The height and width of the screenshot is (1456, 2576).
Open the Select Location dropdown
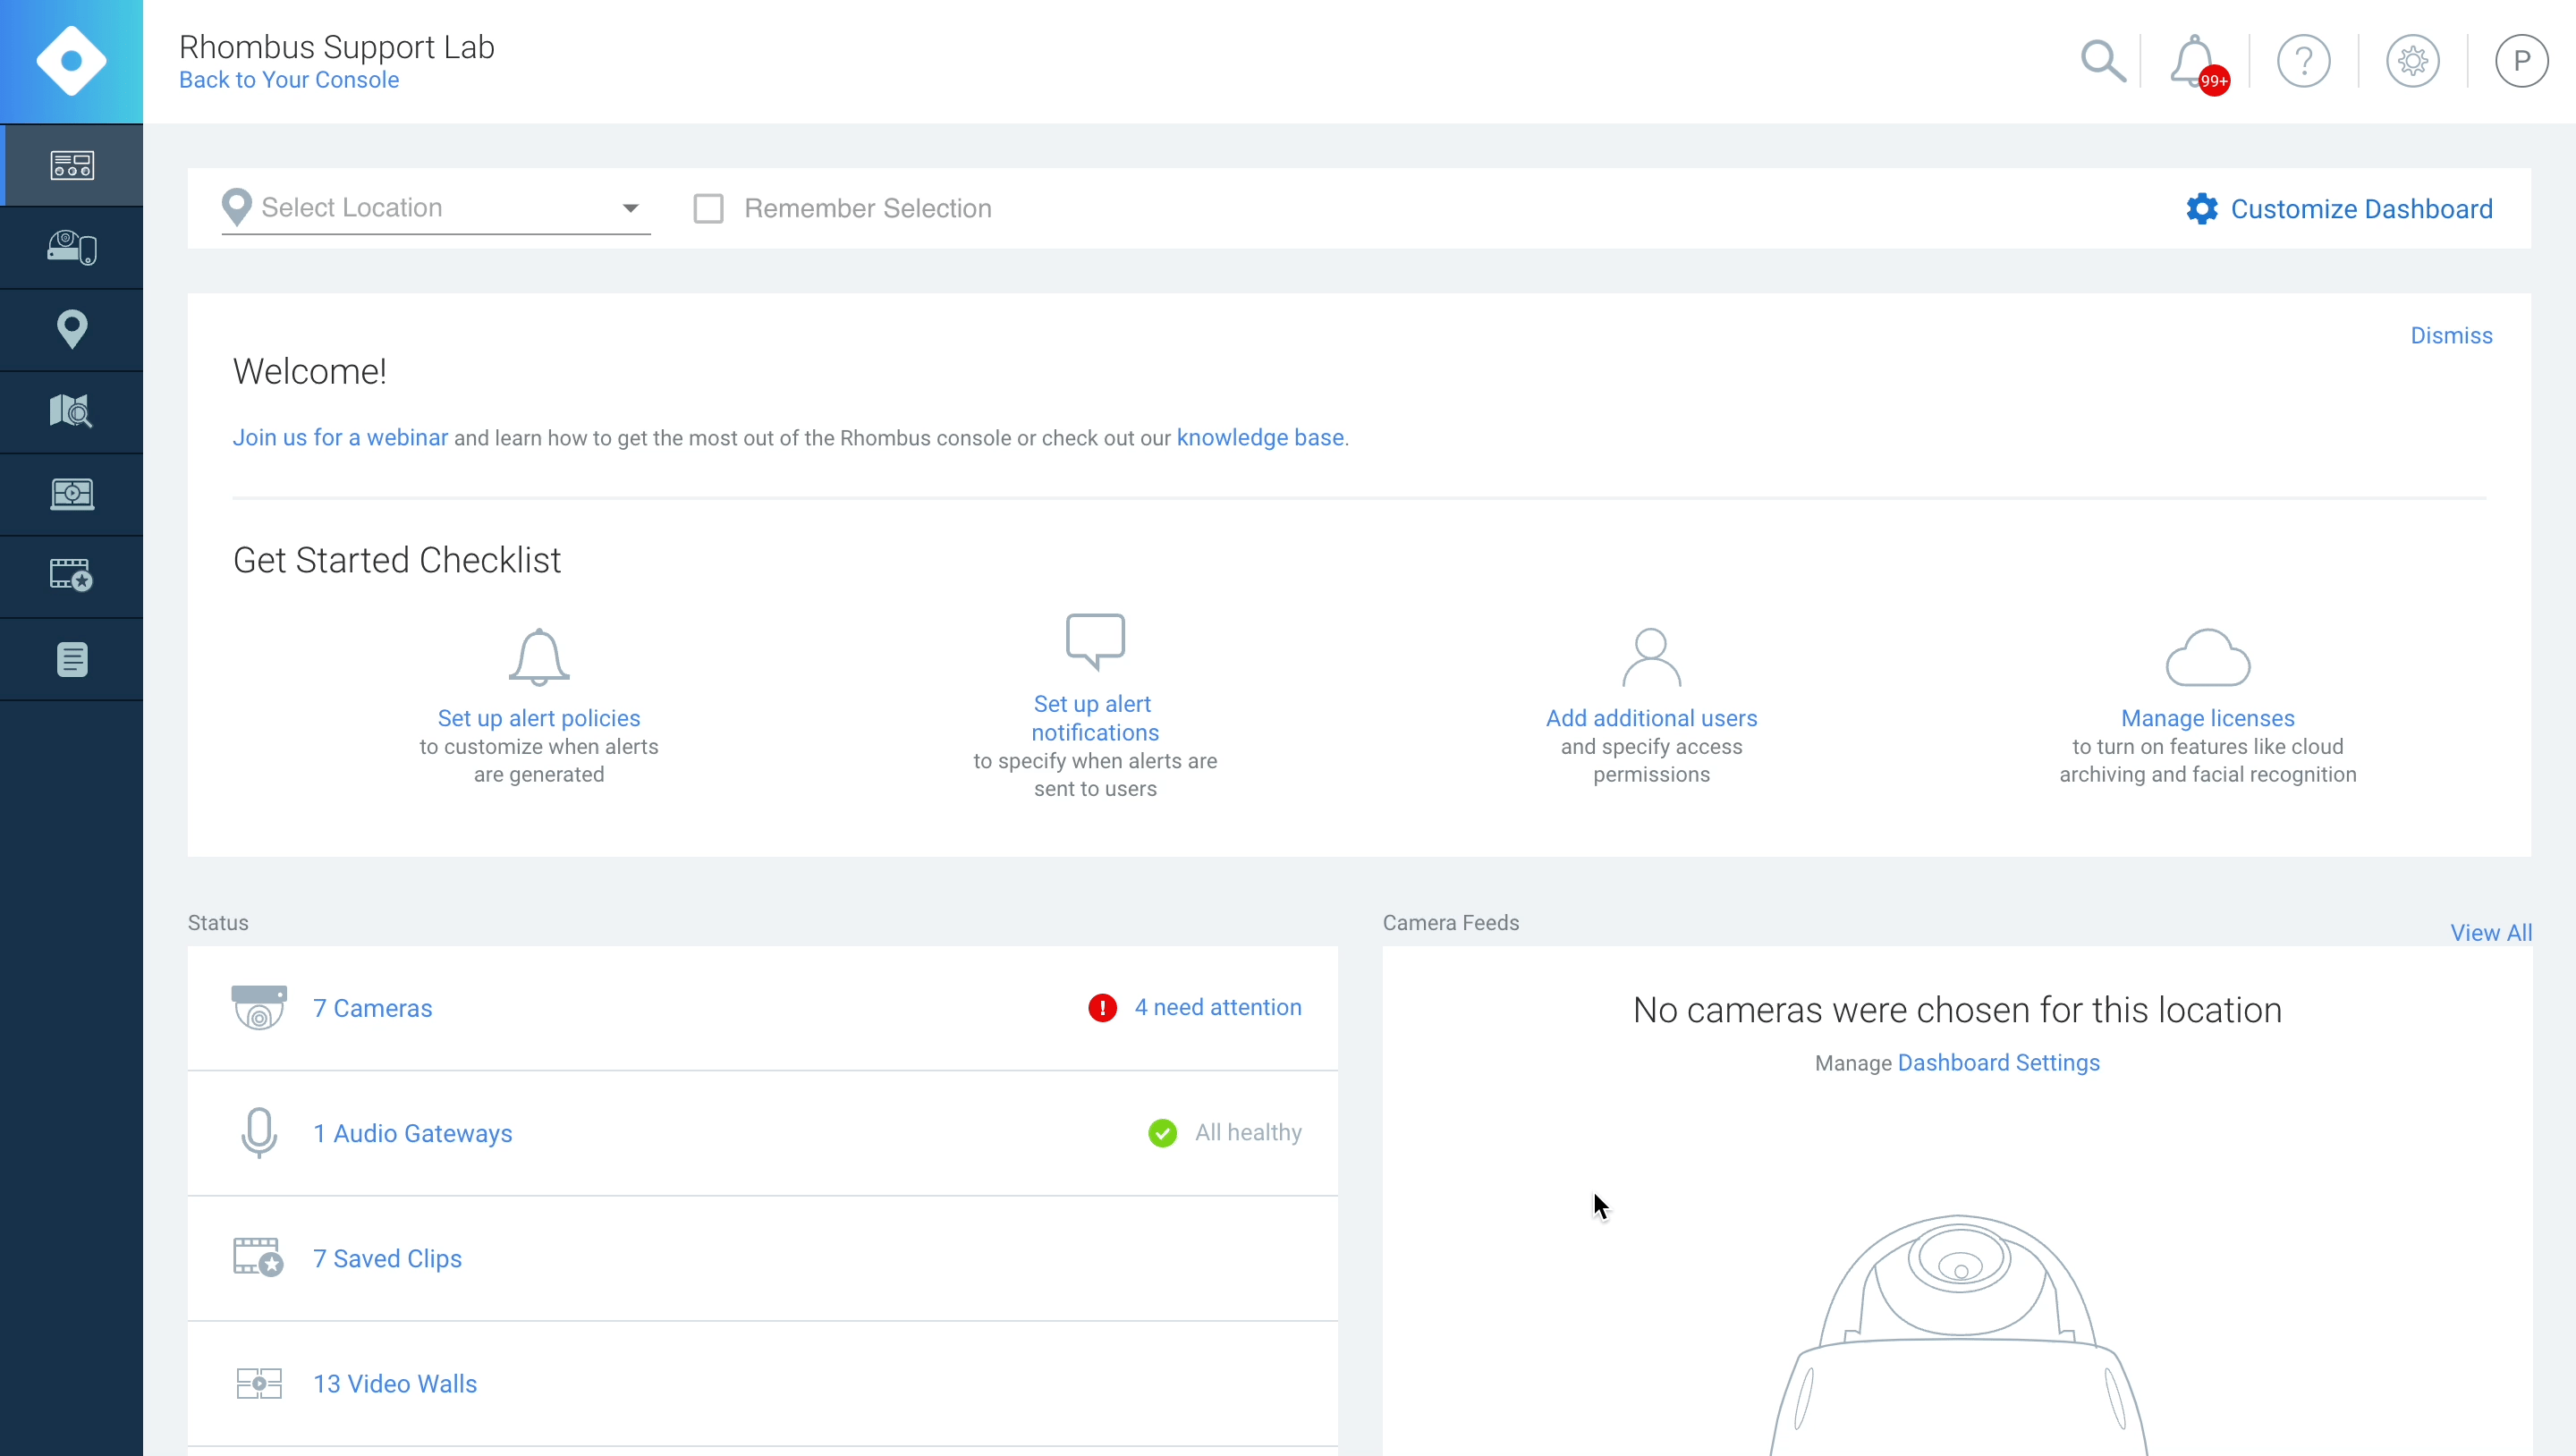click(436, 208)
